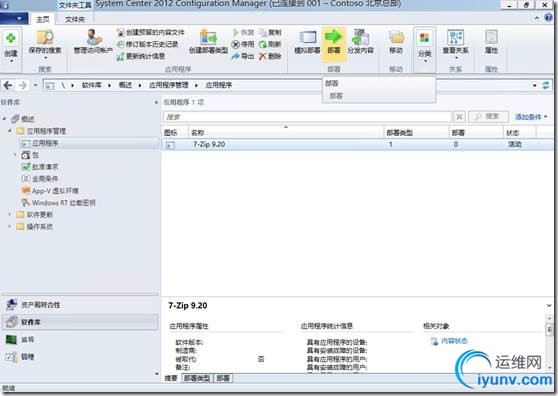The height and width of the screenshot is (396, 558).
Task: Click the Retire (停用) ribbon button
Action: click(x=243, y=44)
